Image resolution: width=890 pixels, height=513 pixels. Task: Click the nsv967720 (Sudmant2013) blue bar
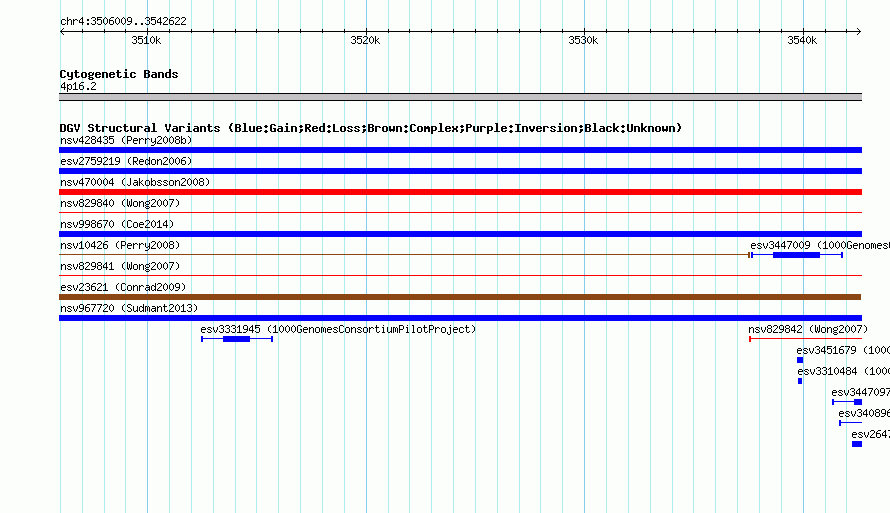pos(460,318)
